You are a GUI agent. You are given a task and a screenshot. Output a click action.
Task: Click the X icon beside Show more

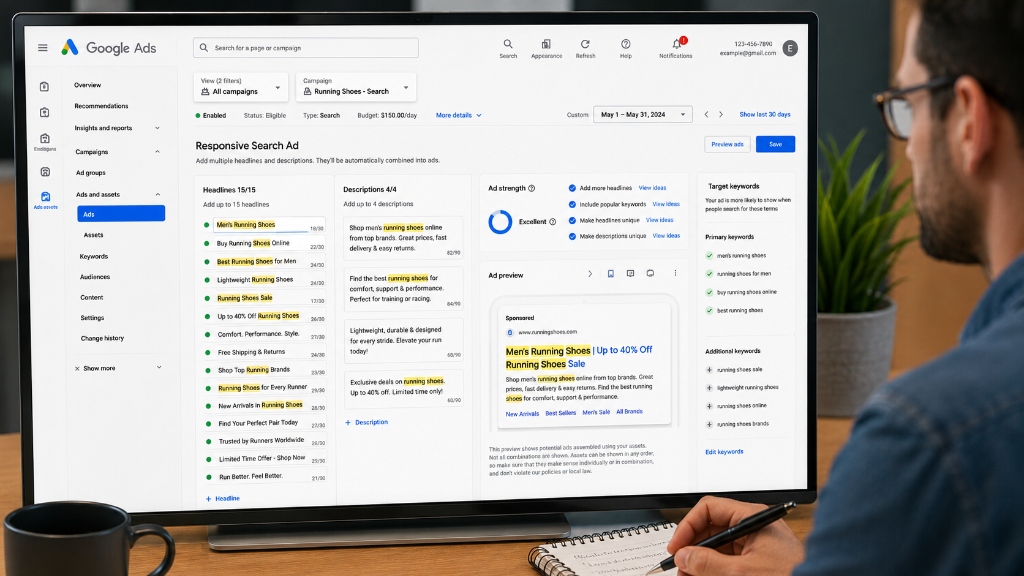[77, 368]
